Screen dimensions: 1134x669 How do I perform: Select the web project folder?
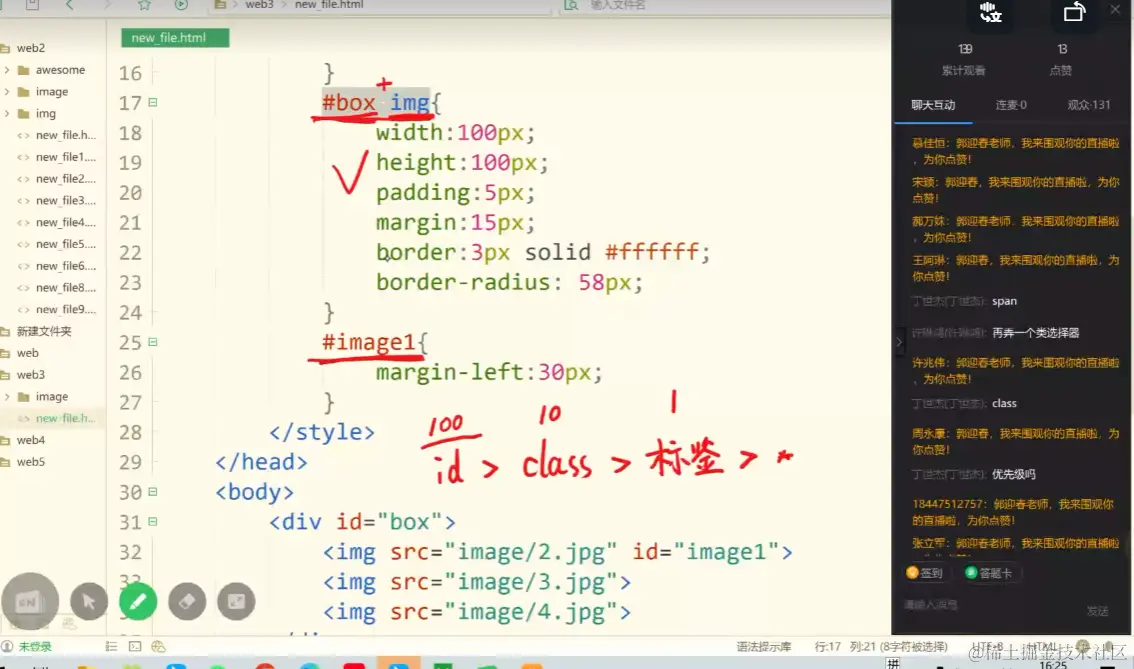pyautogui.click(x=27, y=353)
